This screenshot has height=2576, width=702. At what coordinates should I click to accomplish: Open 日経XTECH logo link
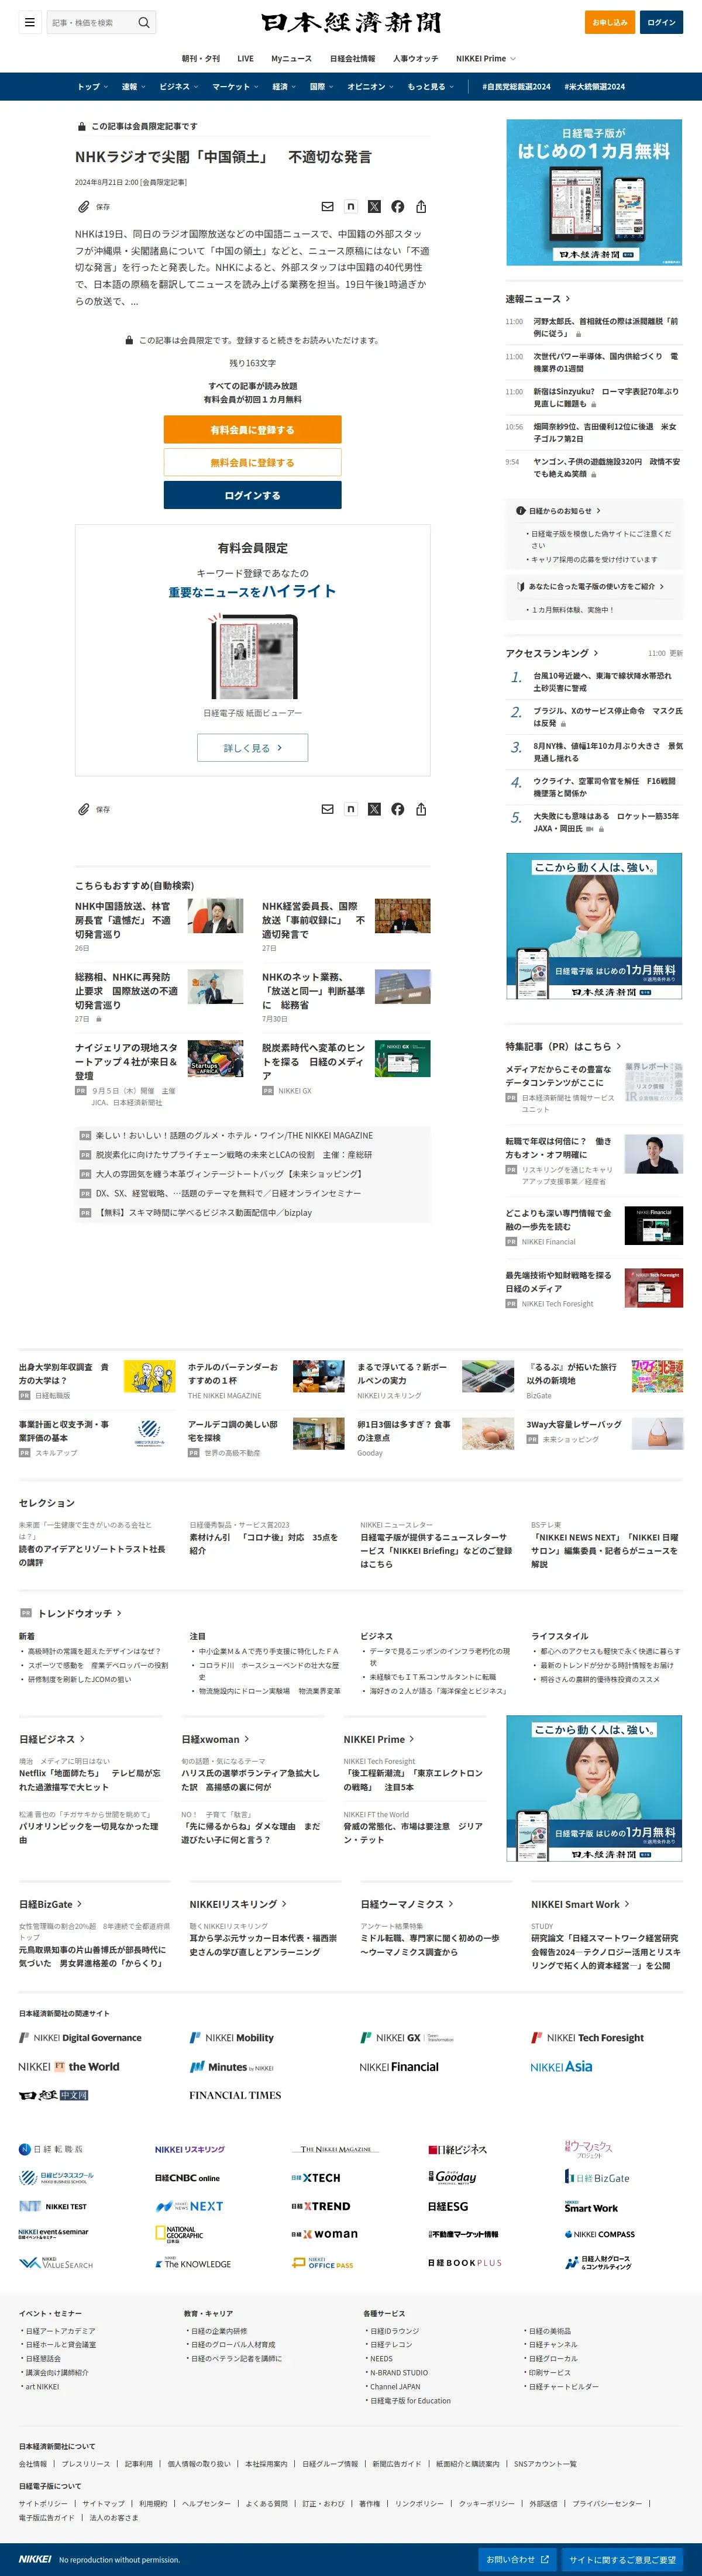coord(316,2177)
